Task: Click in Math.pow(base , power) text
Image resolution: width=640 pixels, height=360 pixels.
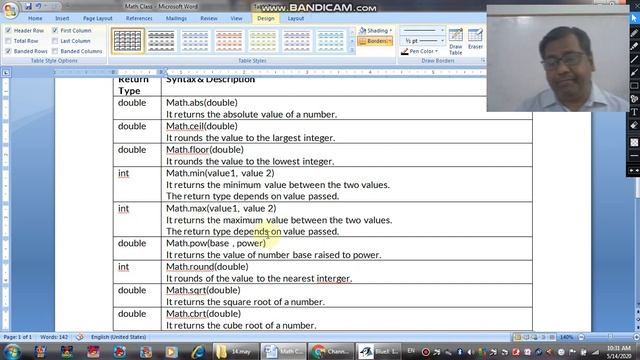Action: click(x=216, y=243)
